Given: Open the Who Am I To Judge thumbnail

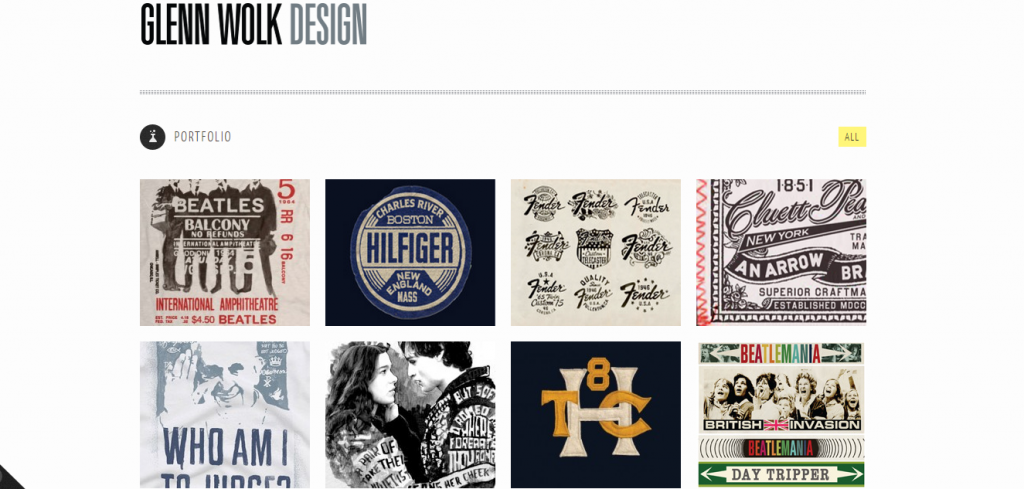Looking at the screenshot, I should tap(225, 415).
